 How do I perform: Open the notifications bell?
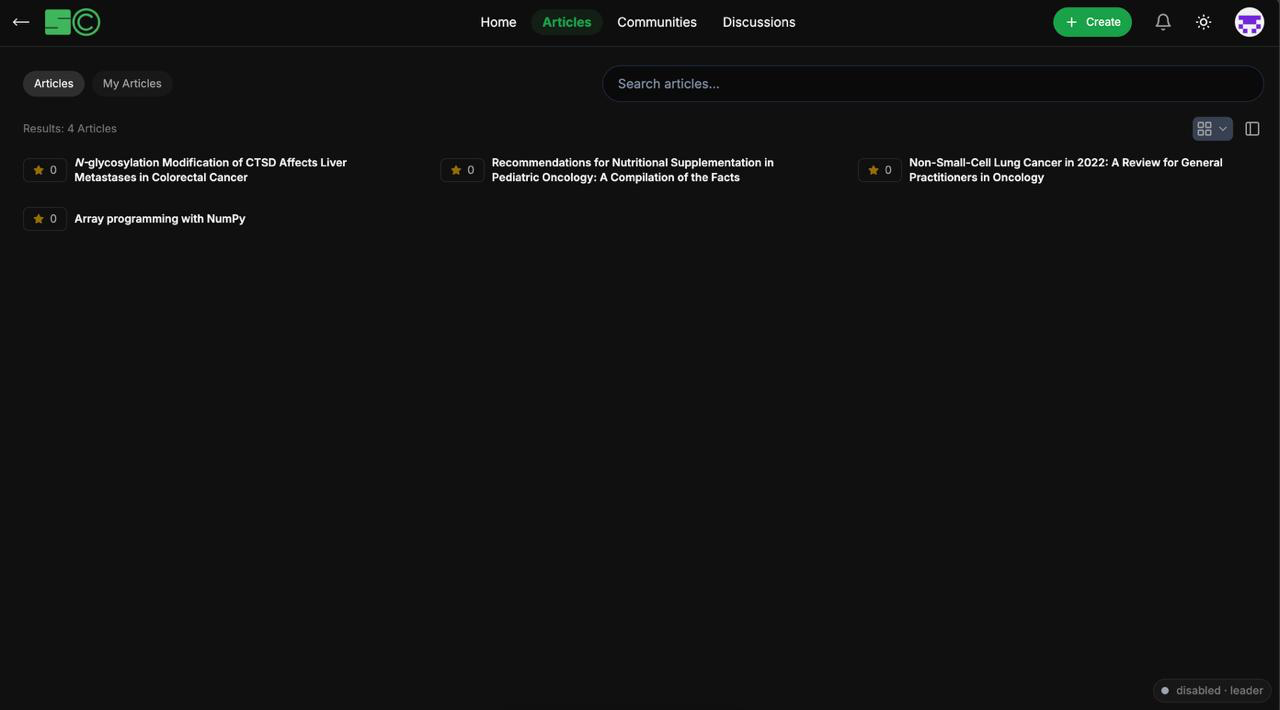1163,22
